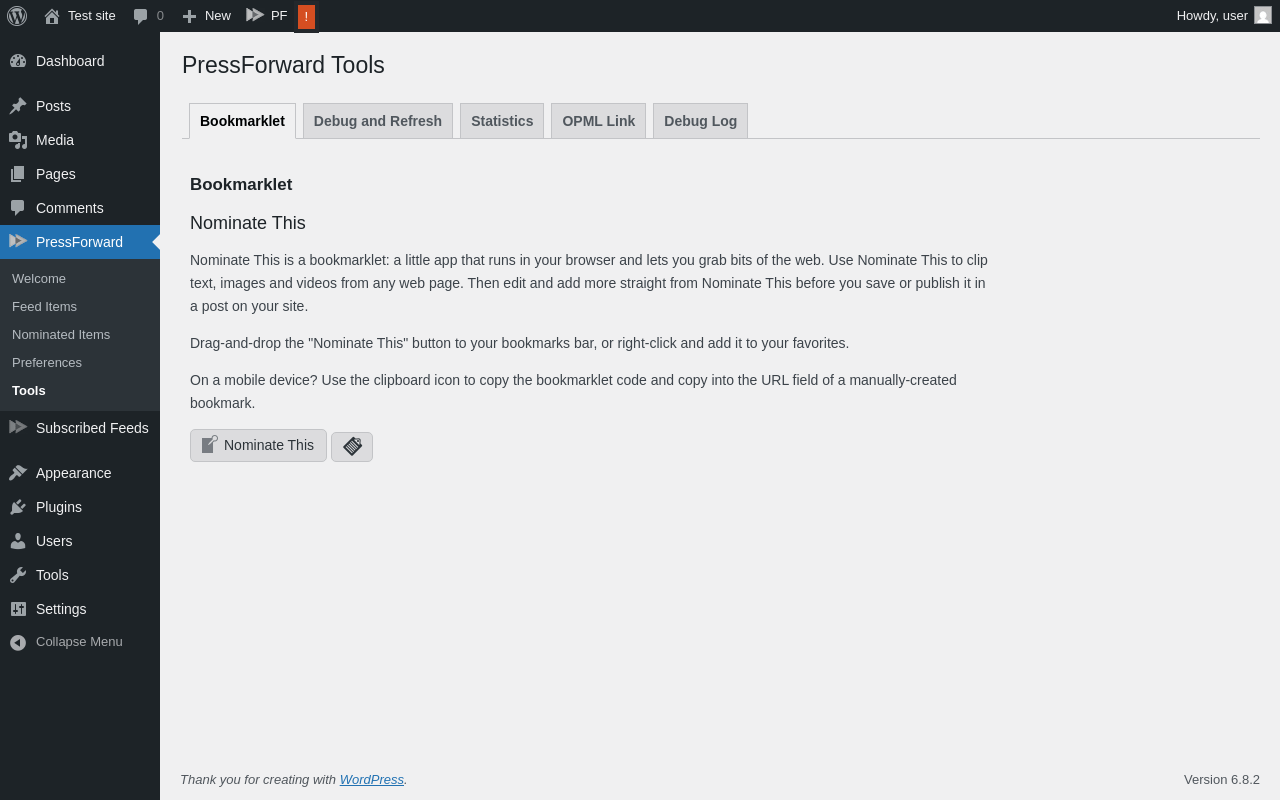Click the WordPress logo icon
This screenshot has width=1280, height=800.
(17, 16)
